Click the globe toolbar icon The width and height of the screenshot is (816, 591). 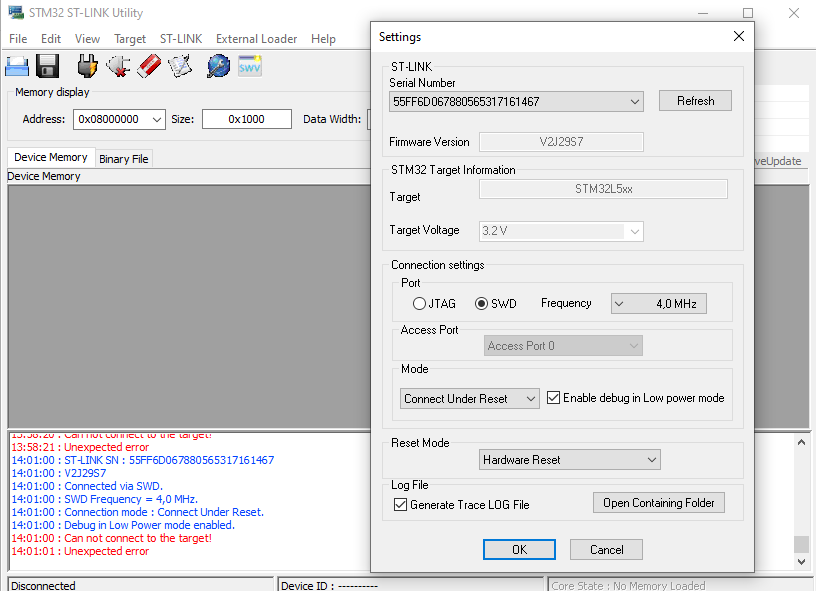219,66
